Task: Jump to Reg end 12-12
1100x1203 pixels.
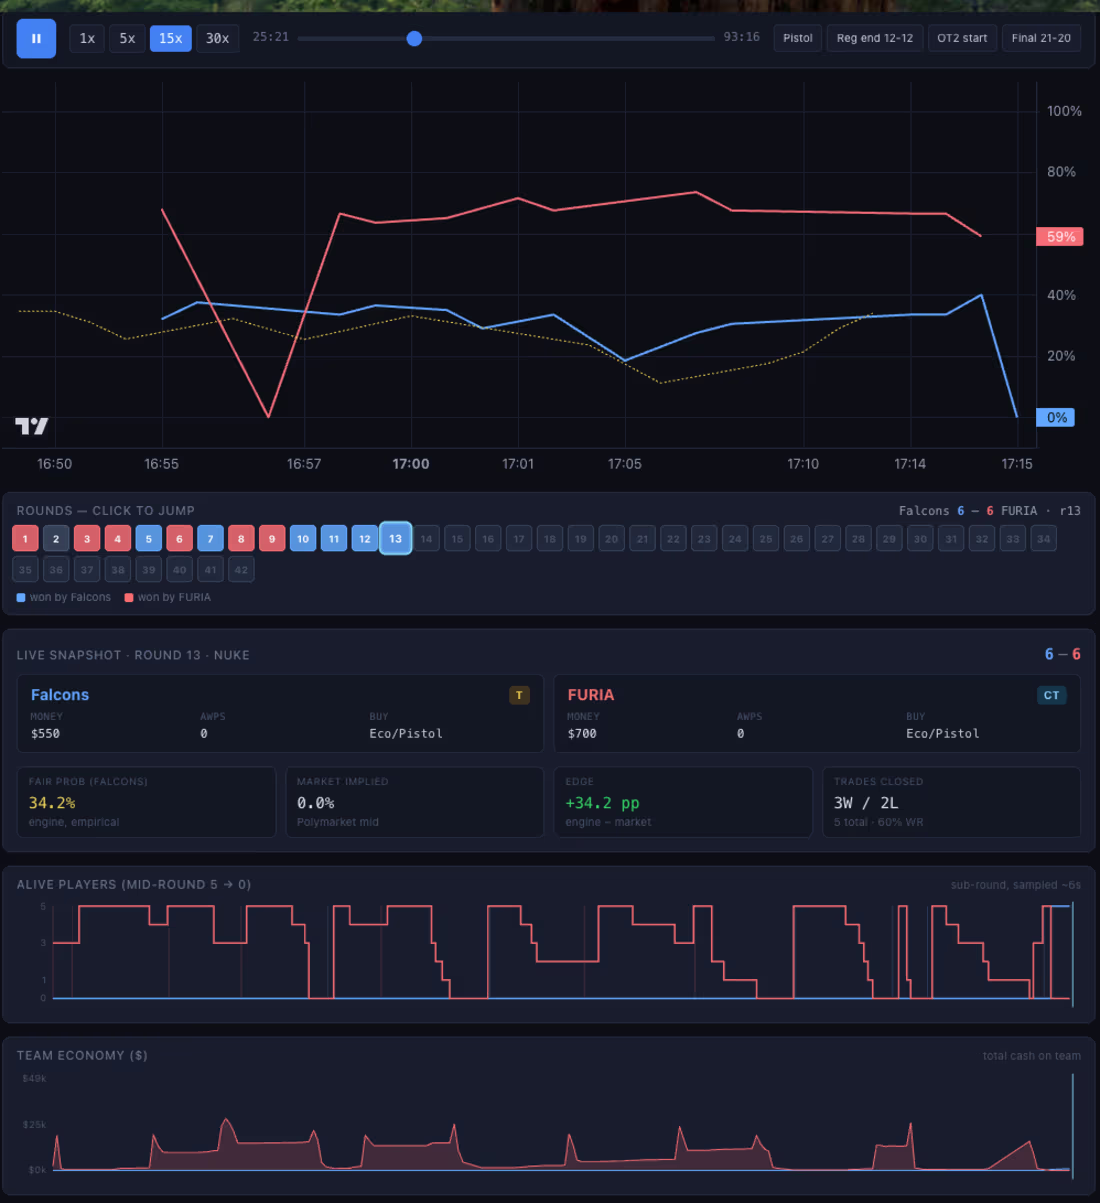Action: point(875,38)
